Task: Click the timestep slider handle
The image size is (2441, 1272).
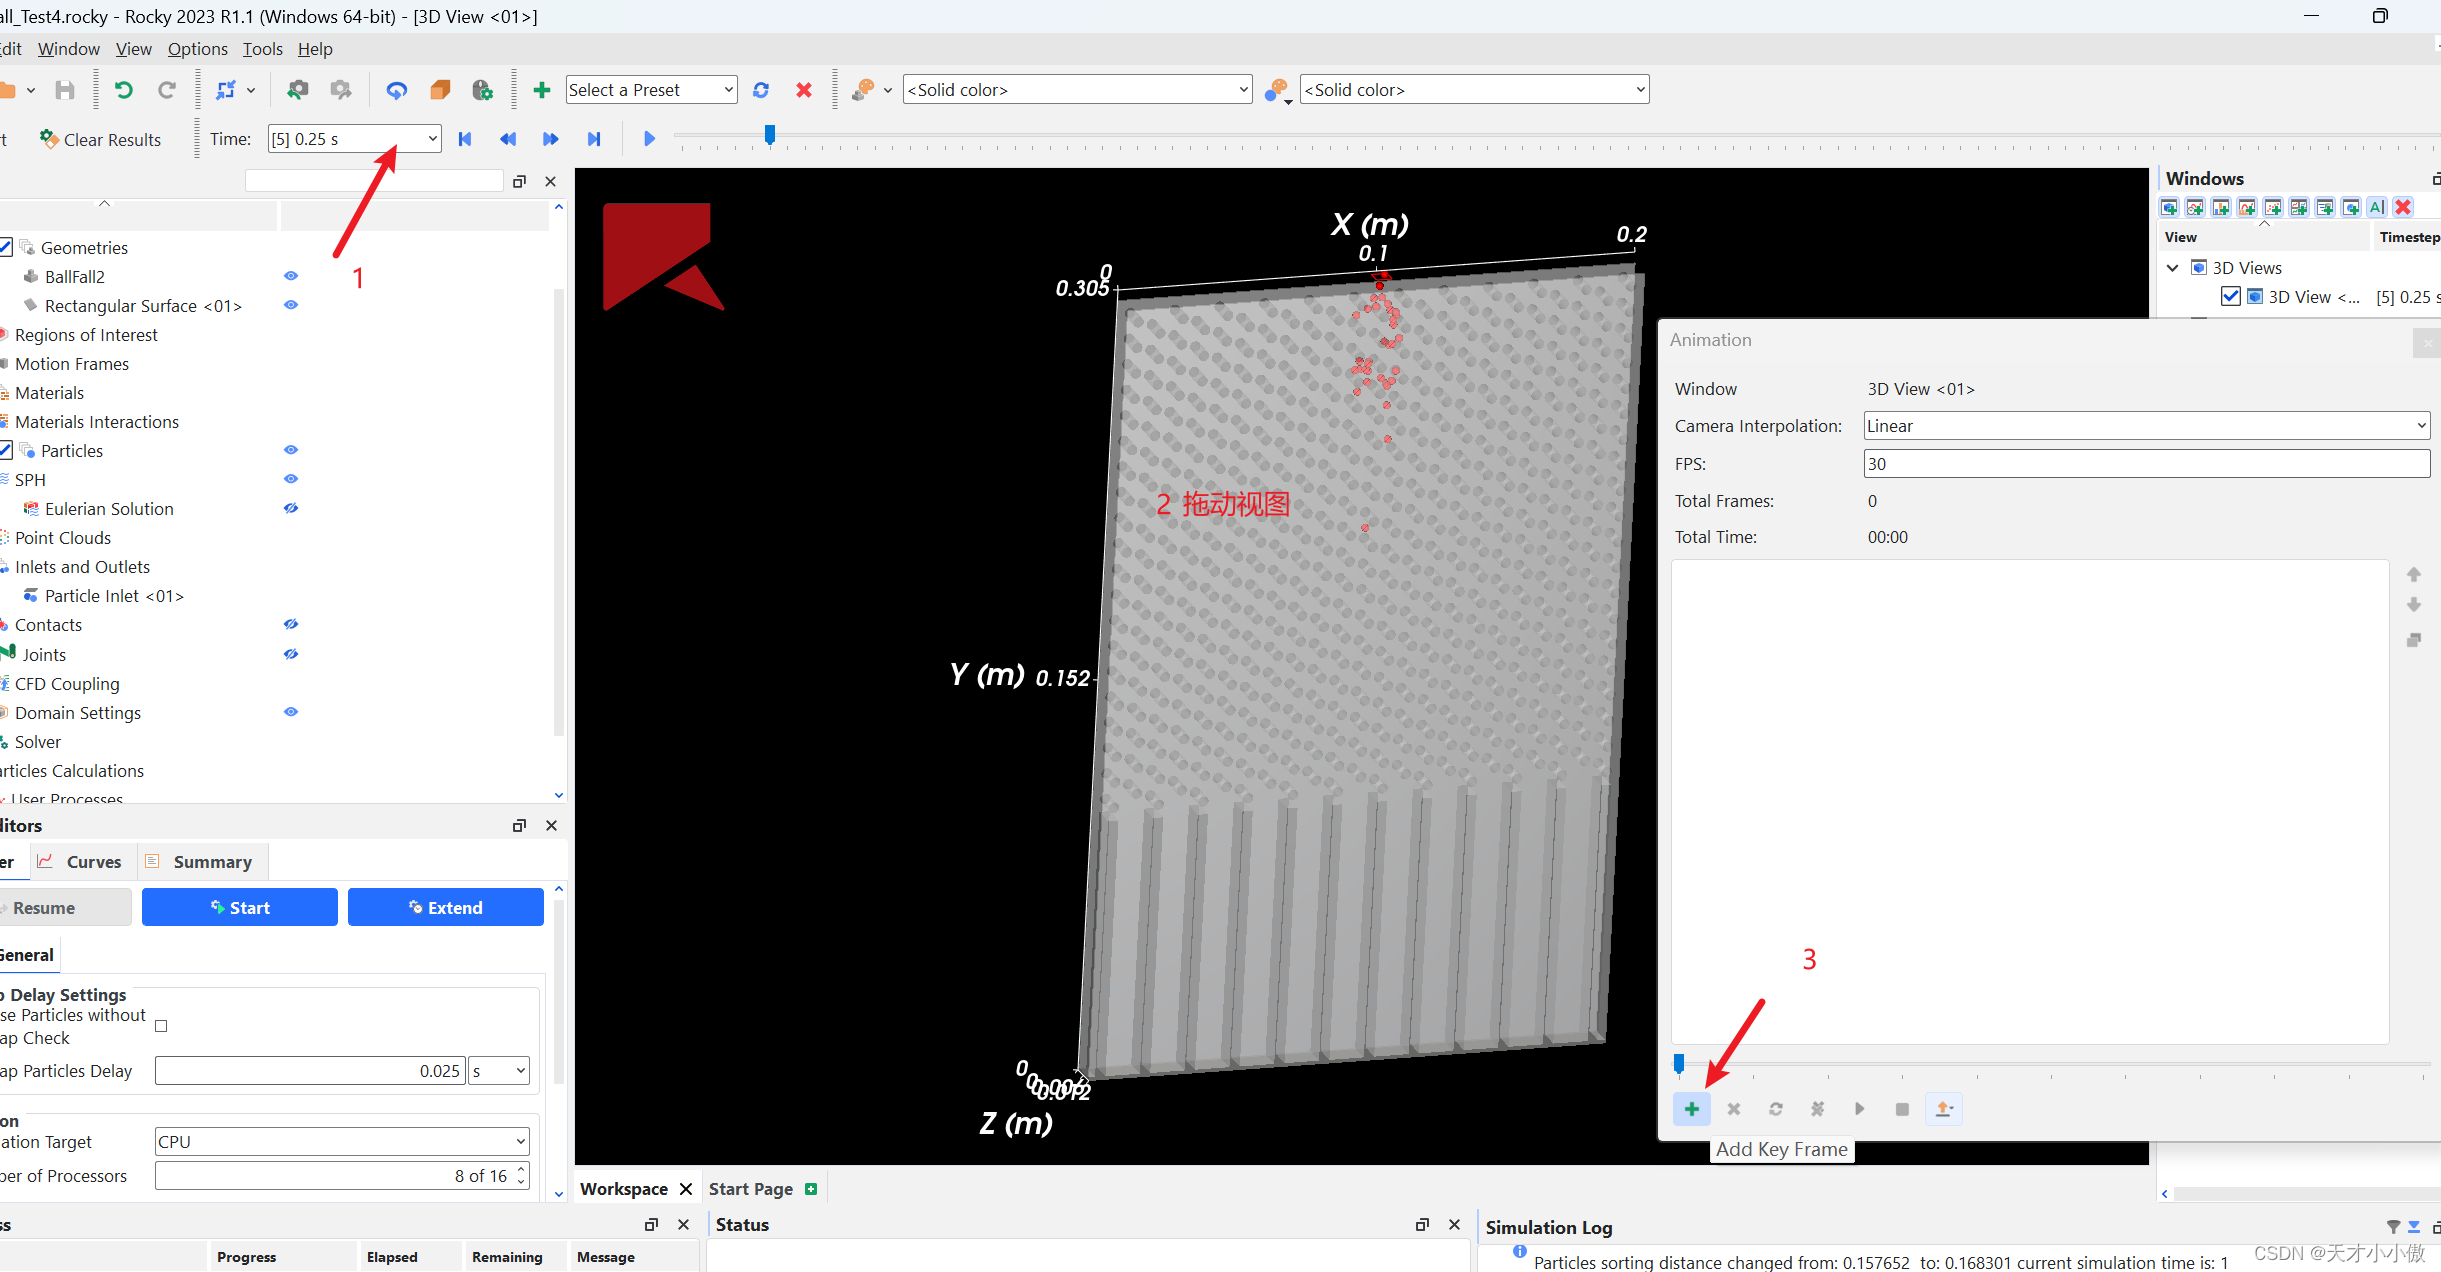Action: [x=769, y=134]
